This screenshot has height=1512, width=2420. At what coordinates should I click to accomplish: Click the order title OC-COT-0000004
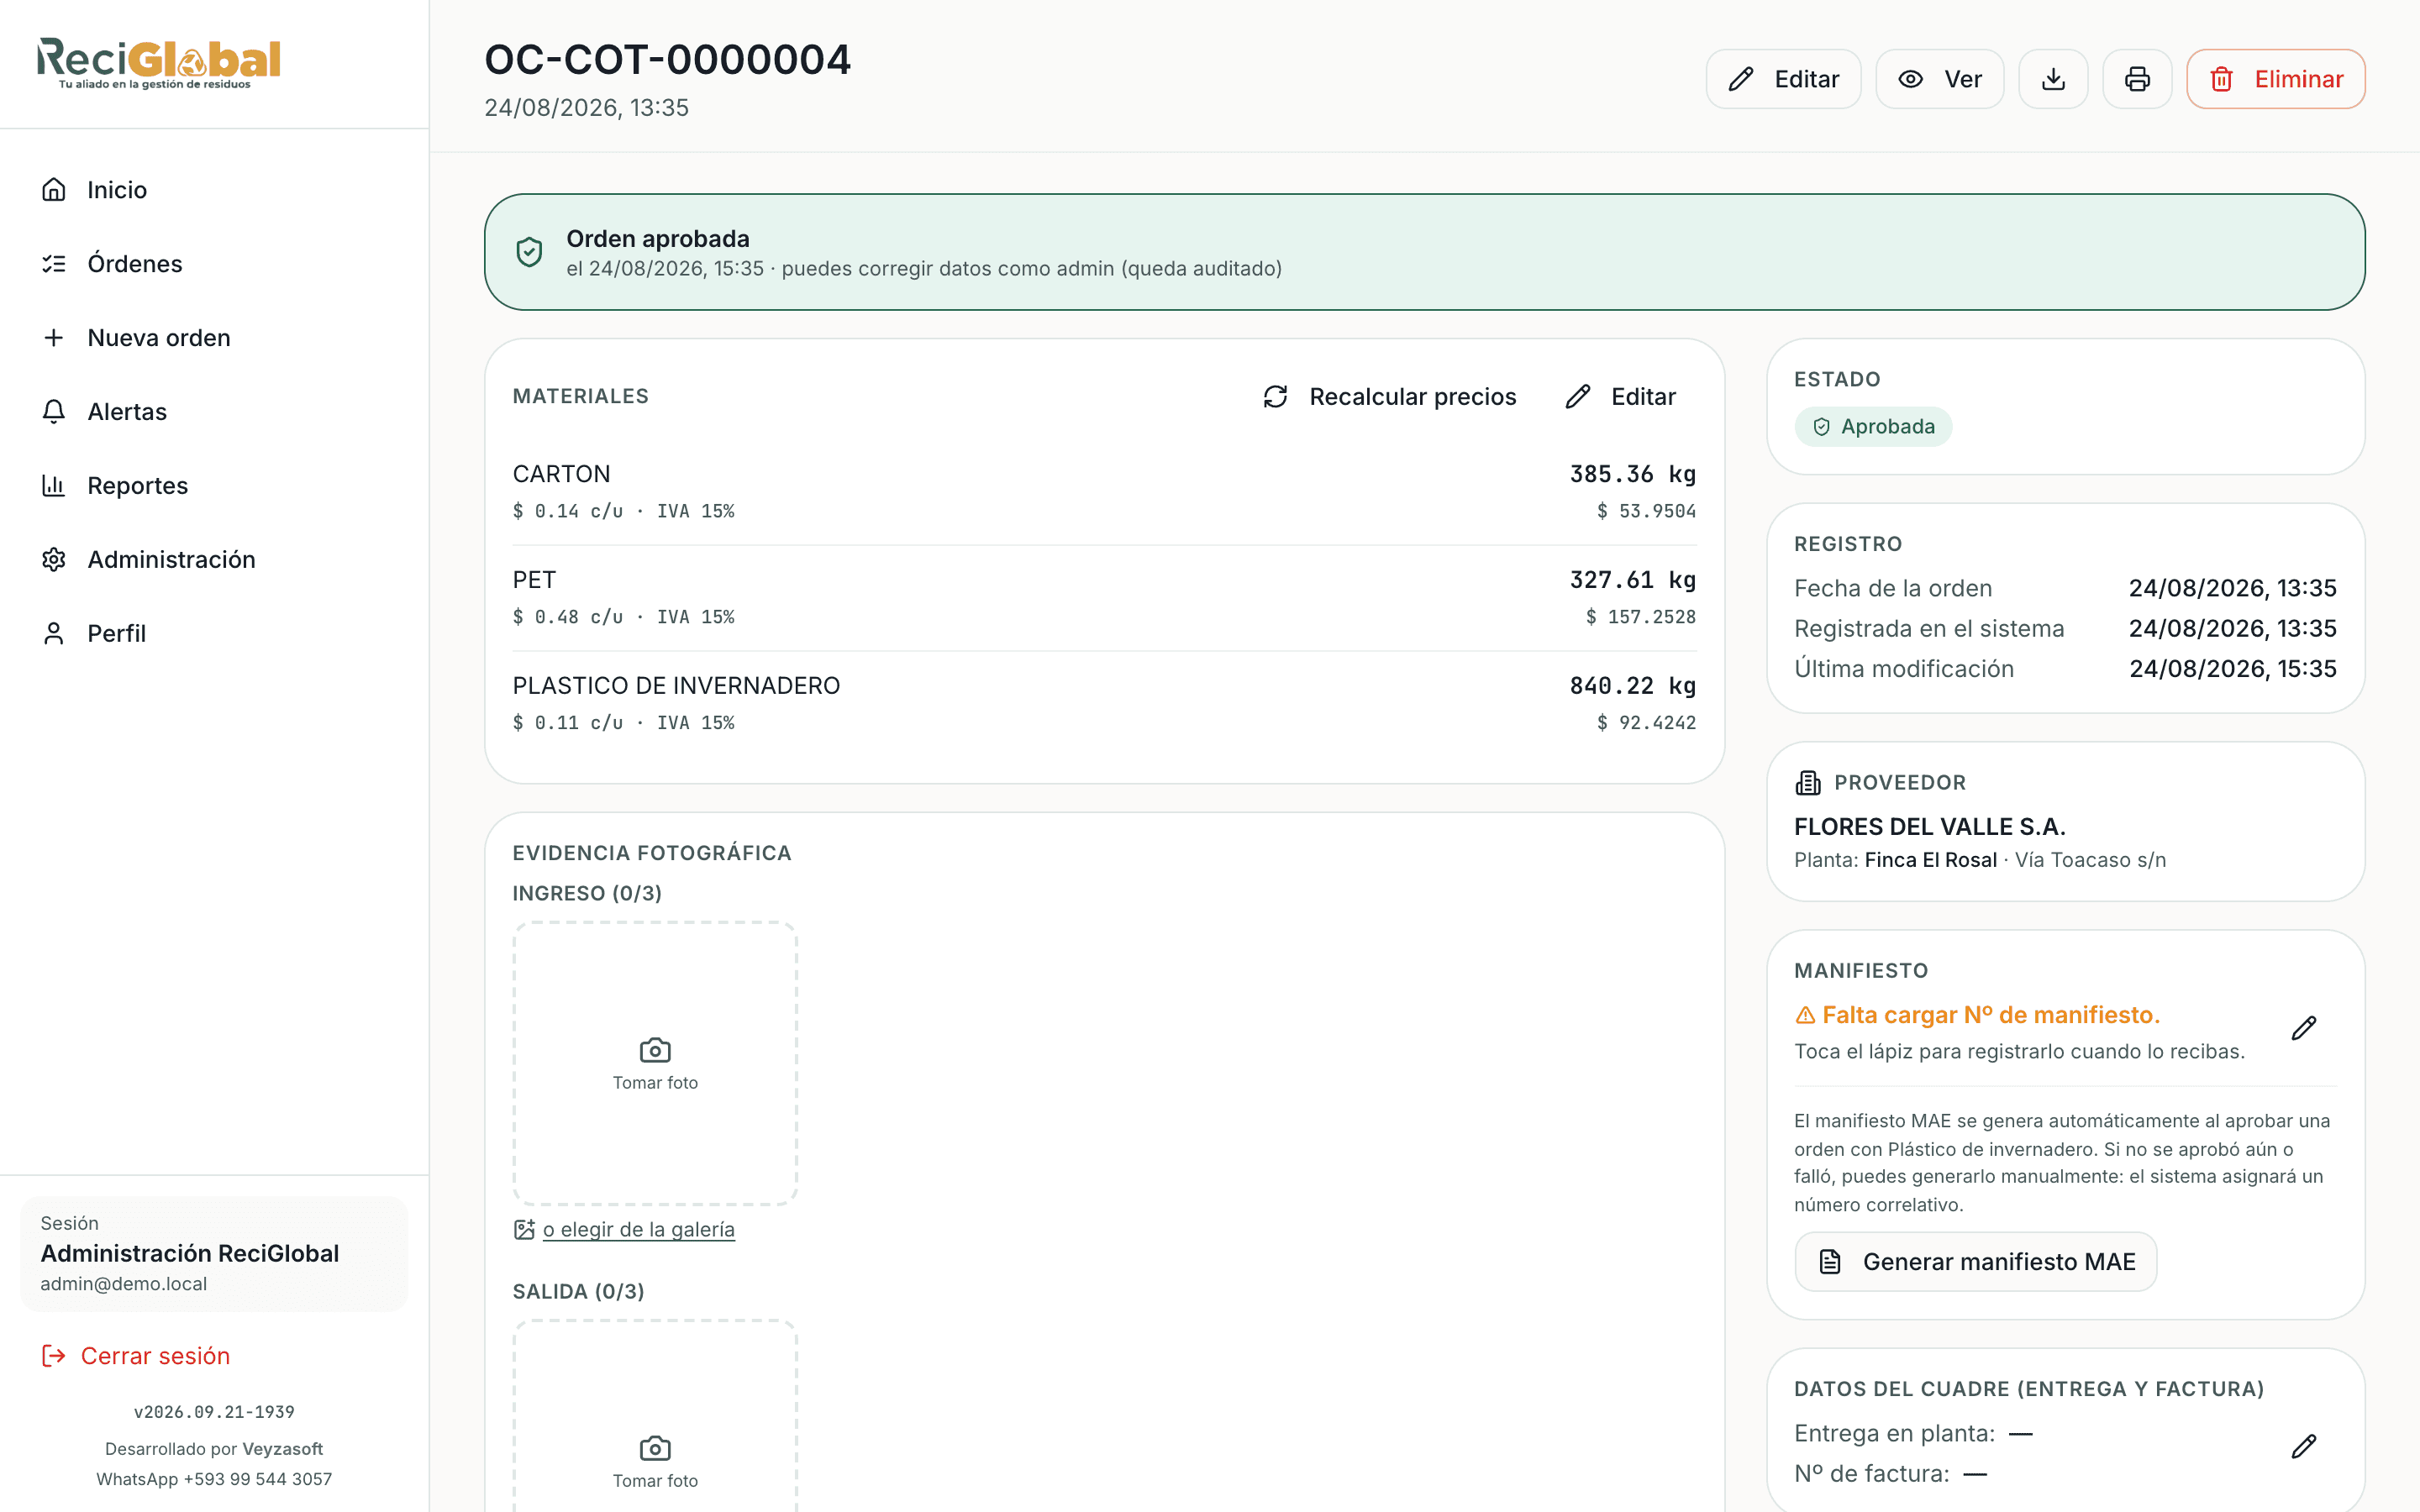pyautogui.click(x=668, y=60)
